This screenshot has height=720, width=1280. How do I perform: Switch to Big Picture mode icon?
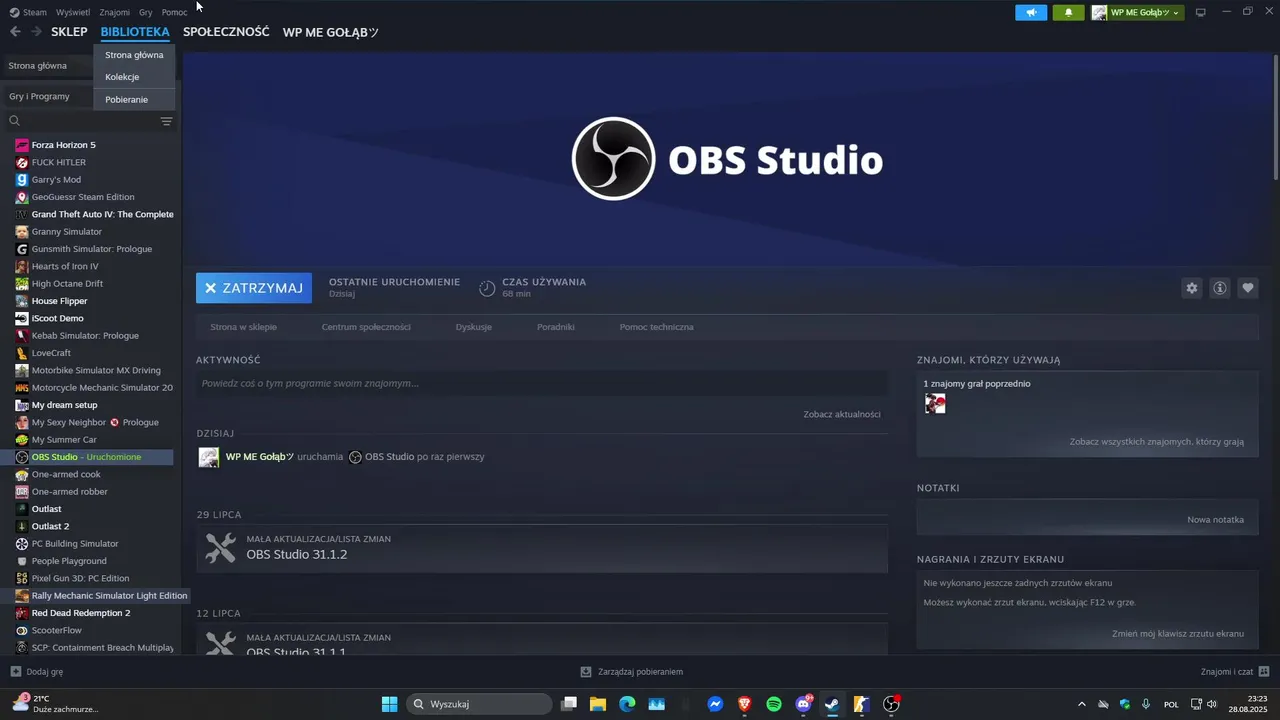coord(1201,12)
